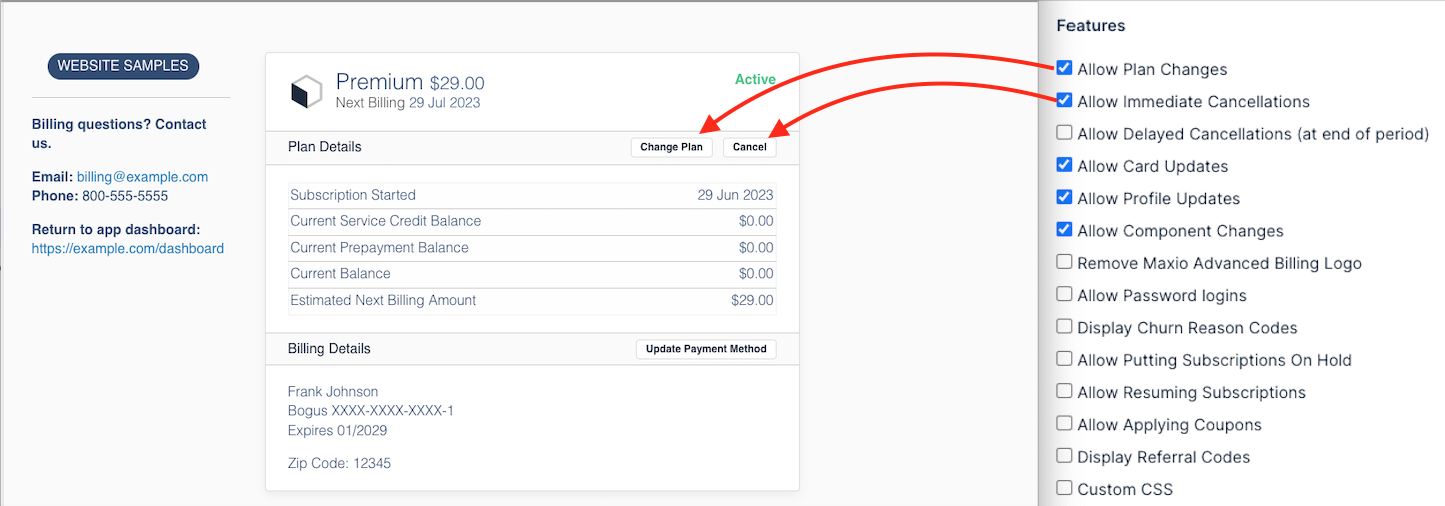Follow the example.com dashboard link

[x=128, y=248]
